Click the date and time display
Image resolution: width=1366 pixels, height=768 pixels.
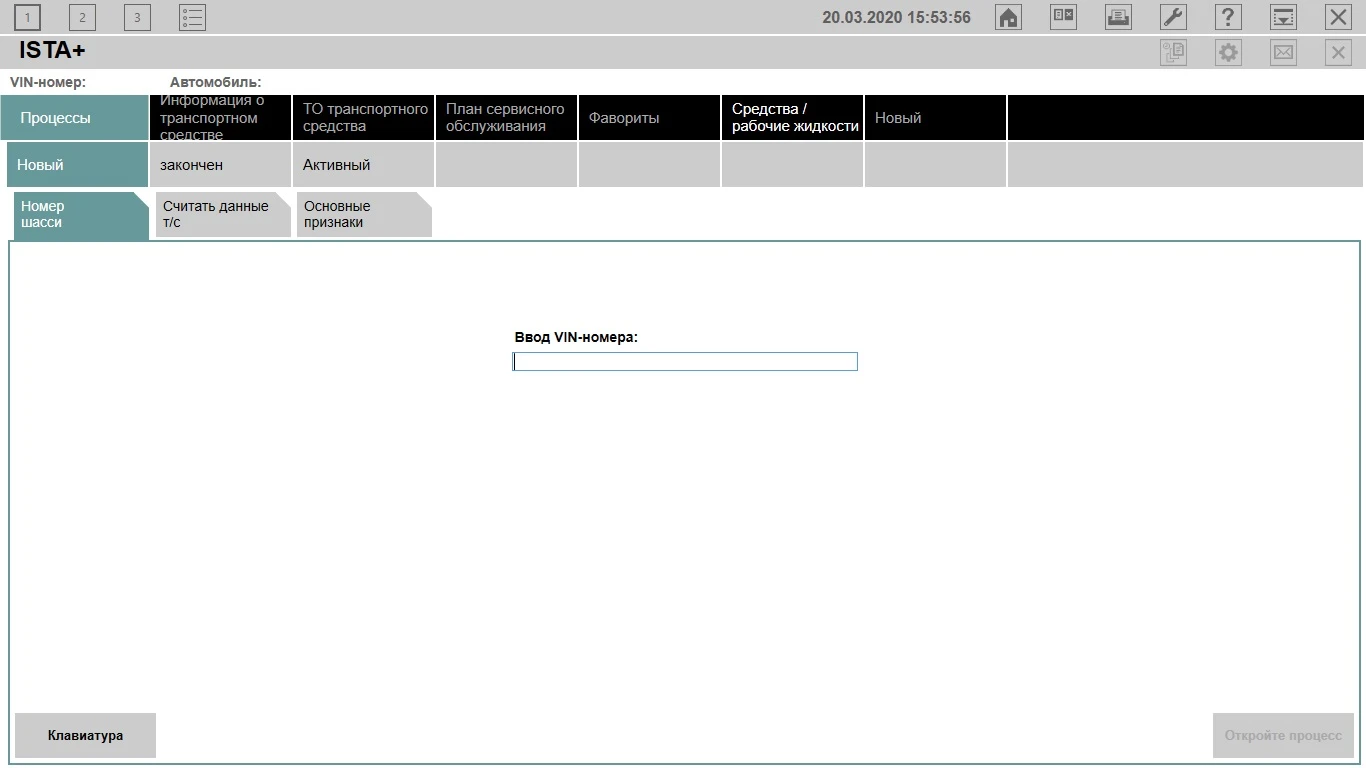coord(896,18)
